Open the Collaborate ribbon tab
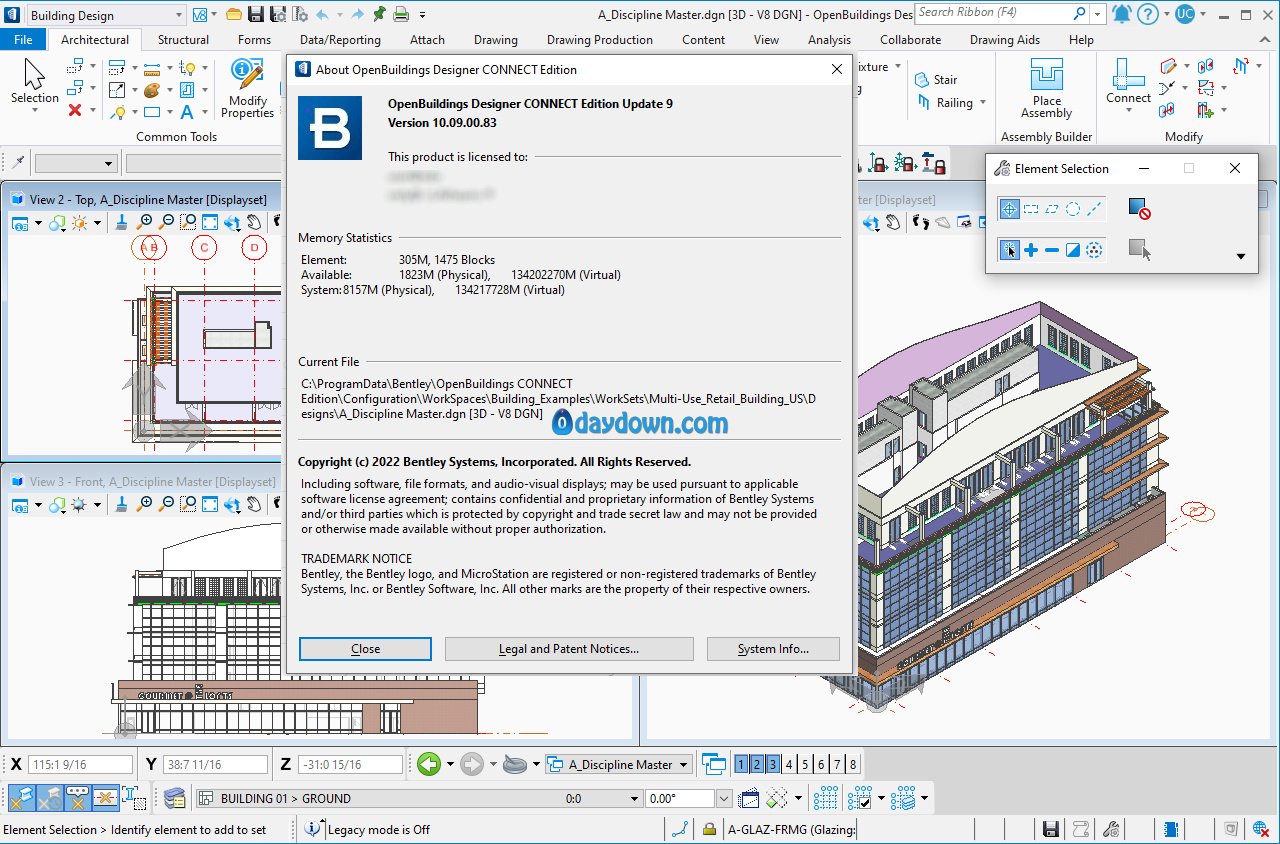Screen dimensions: 1280x844 point(910,40)
